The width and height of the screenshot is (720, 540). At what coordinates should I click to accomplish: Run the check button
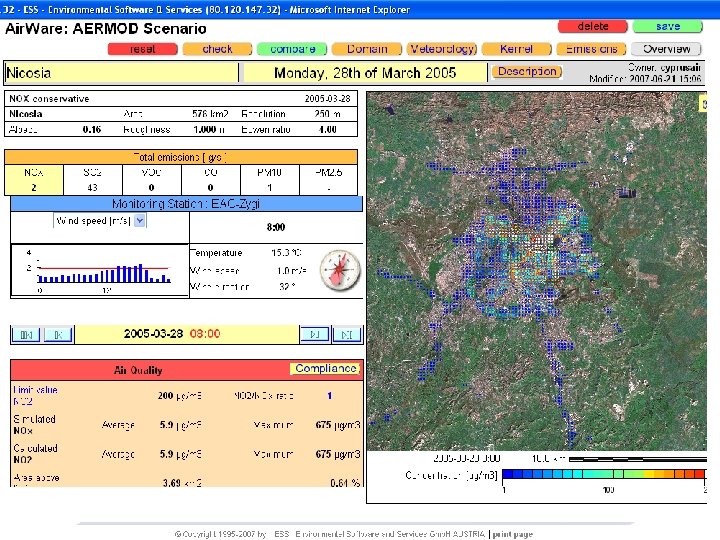217,49
